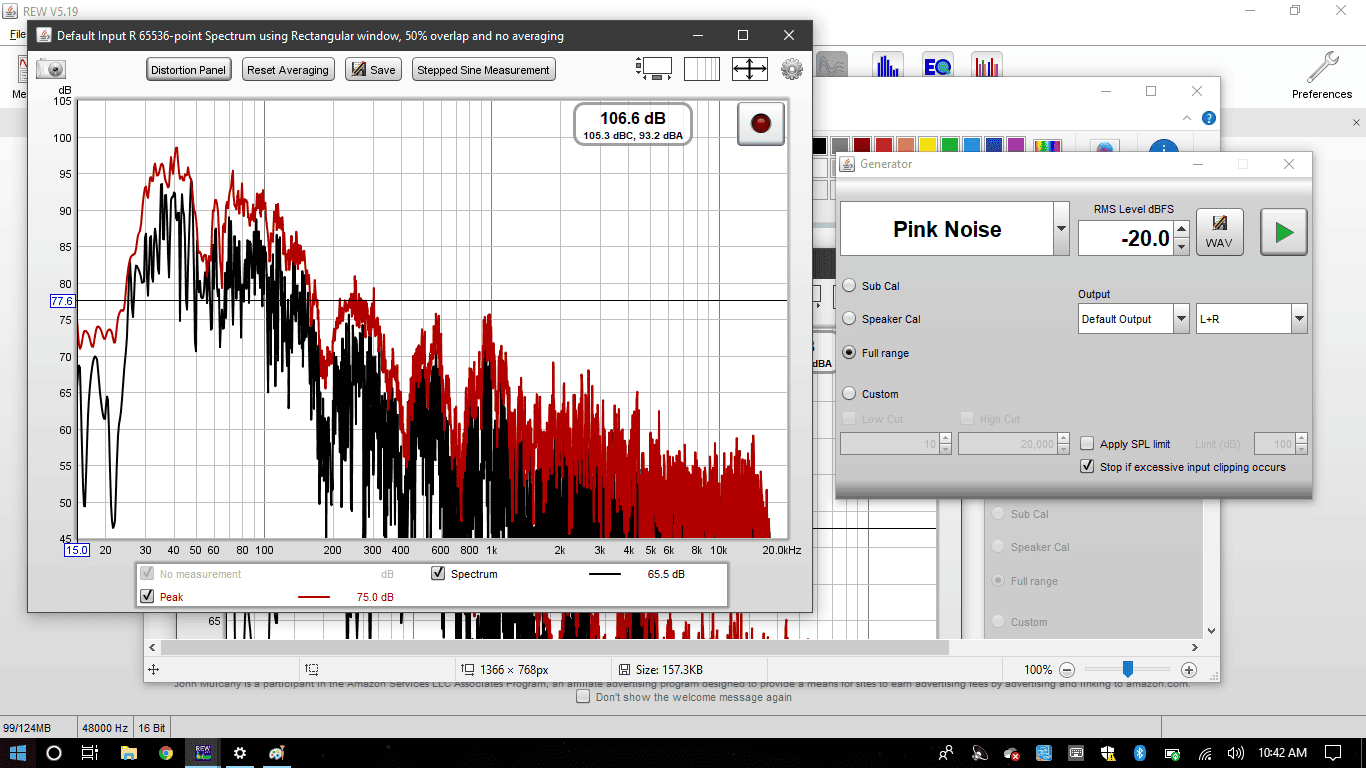Select Custom radio in Generator window

tap(850, 394)
